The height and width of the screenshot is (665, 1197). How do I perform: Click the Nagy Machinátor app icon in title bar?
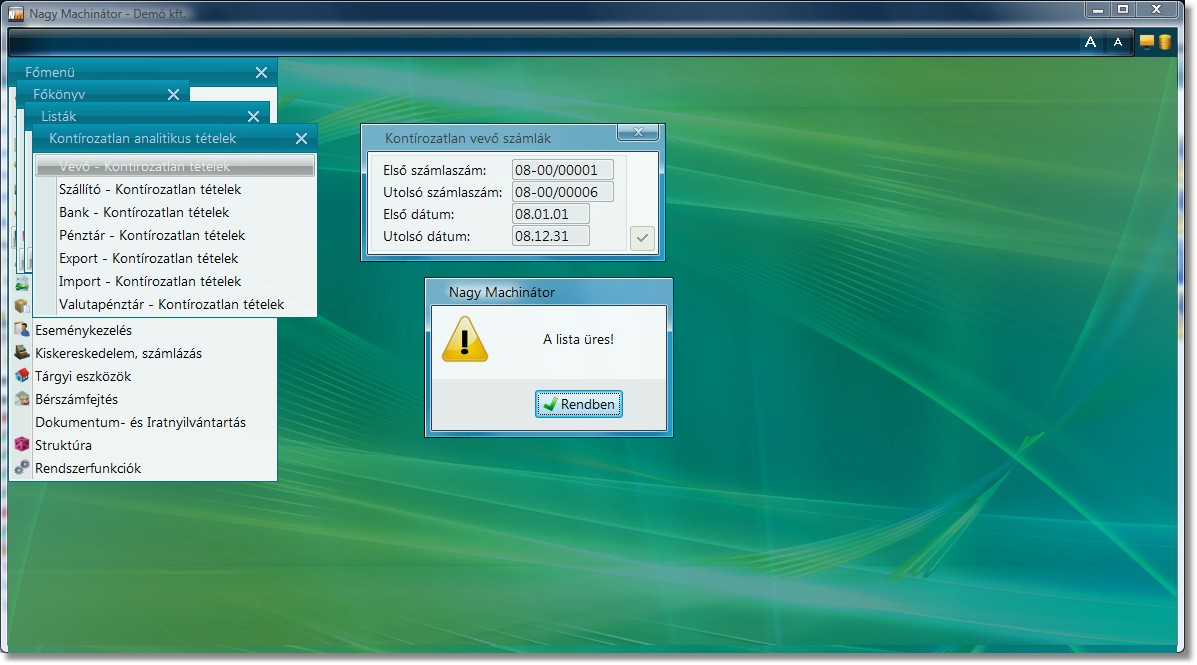coord(16,13)
